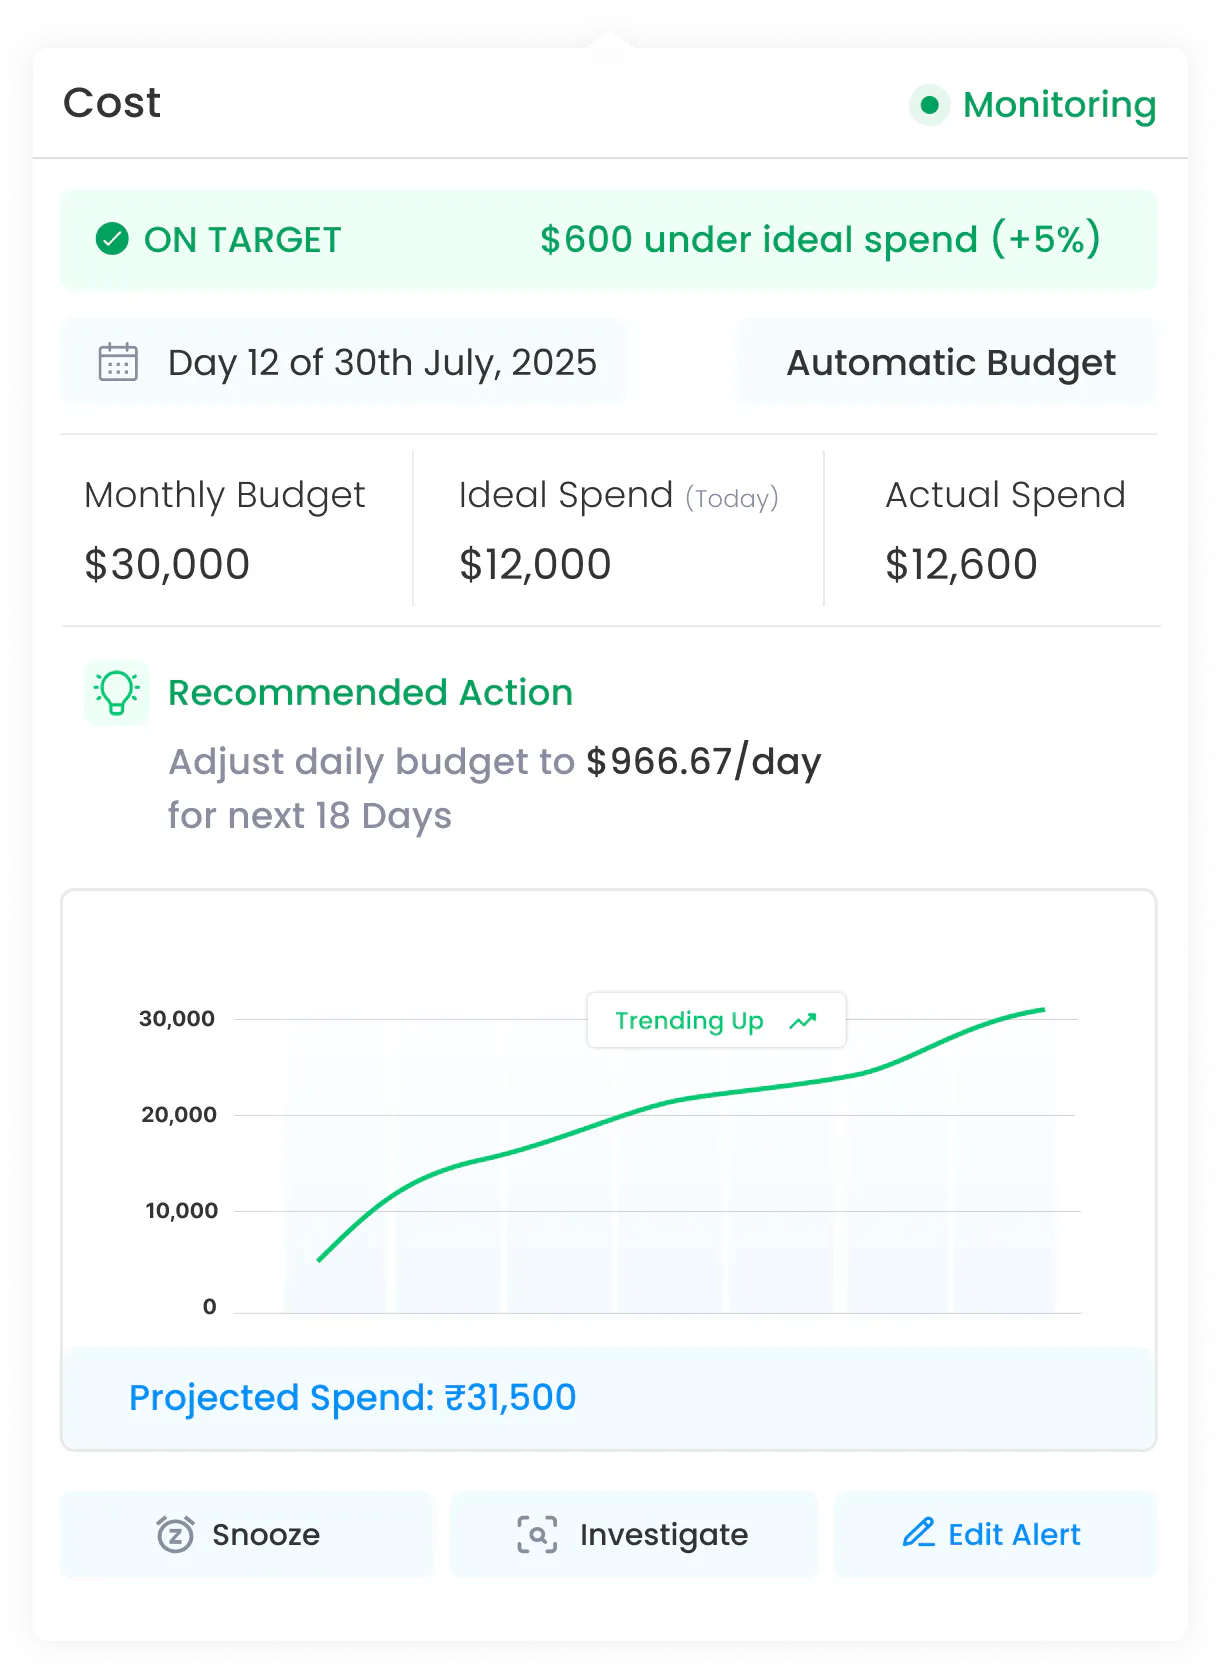
Task: Open Investigate for this cost alert
Action: [633, 1534]
